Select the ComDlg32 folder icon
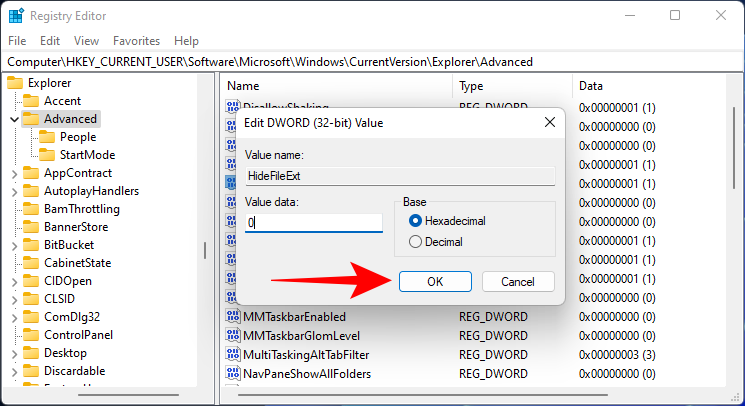Image resolution: width=745 pixels, height=406 pixels. pyautogui.click(x=31, y=318)
